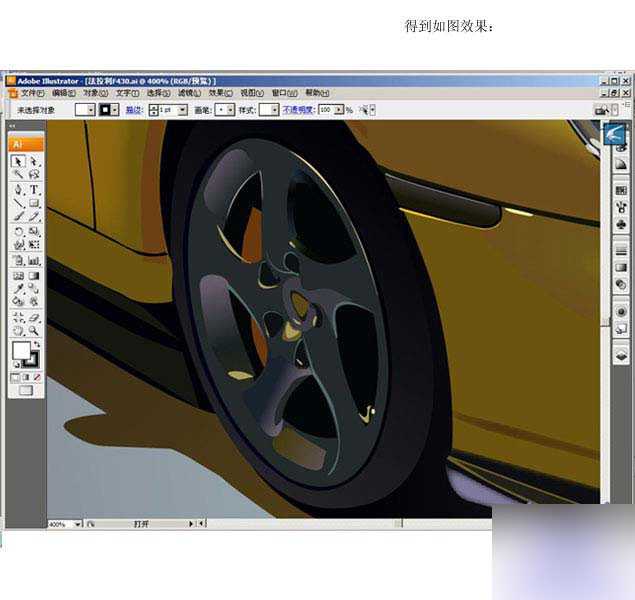This screenshot has width=635, height=600.
Task: Open the 对象(O) menu
Action: 96,94
